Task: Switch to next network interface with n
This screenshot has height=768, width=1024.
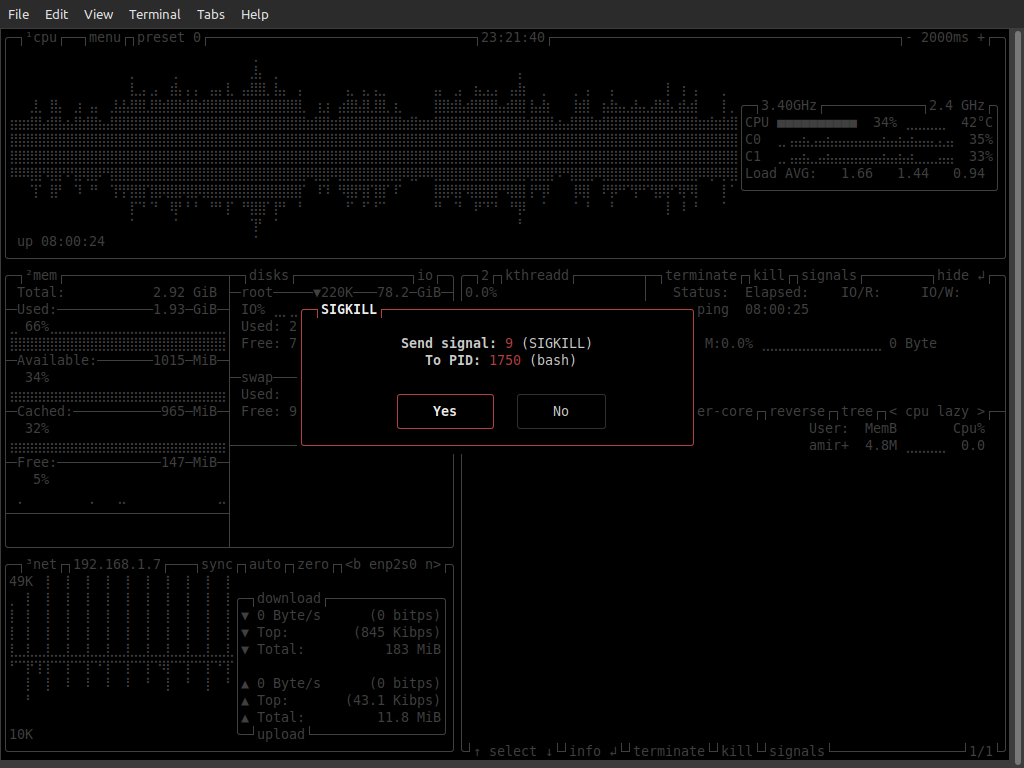Action: click(433, 564)
